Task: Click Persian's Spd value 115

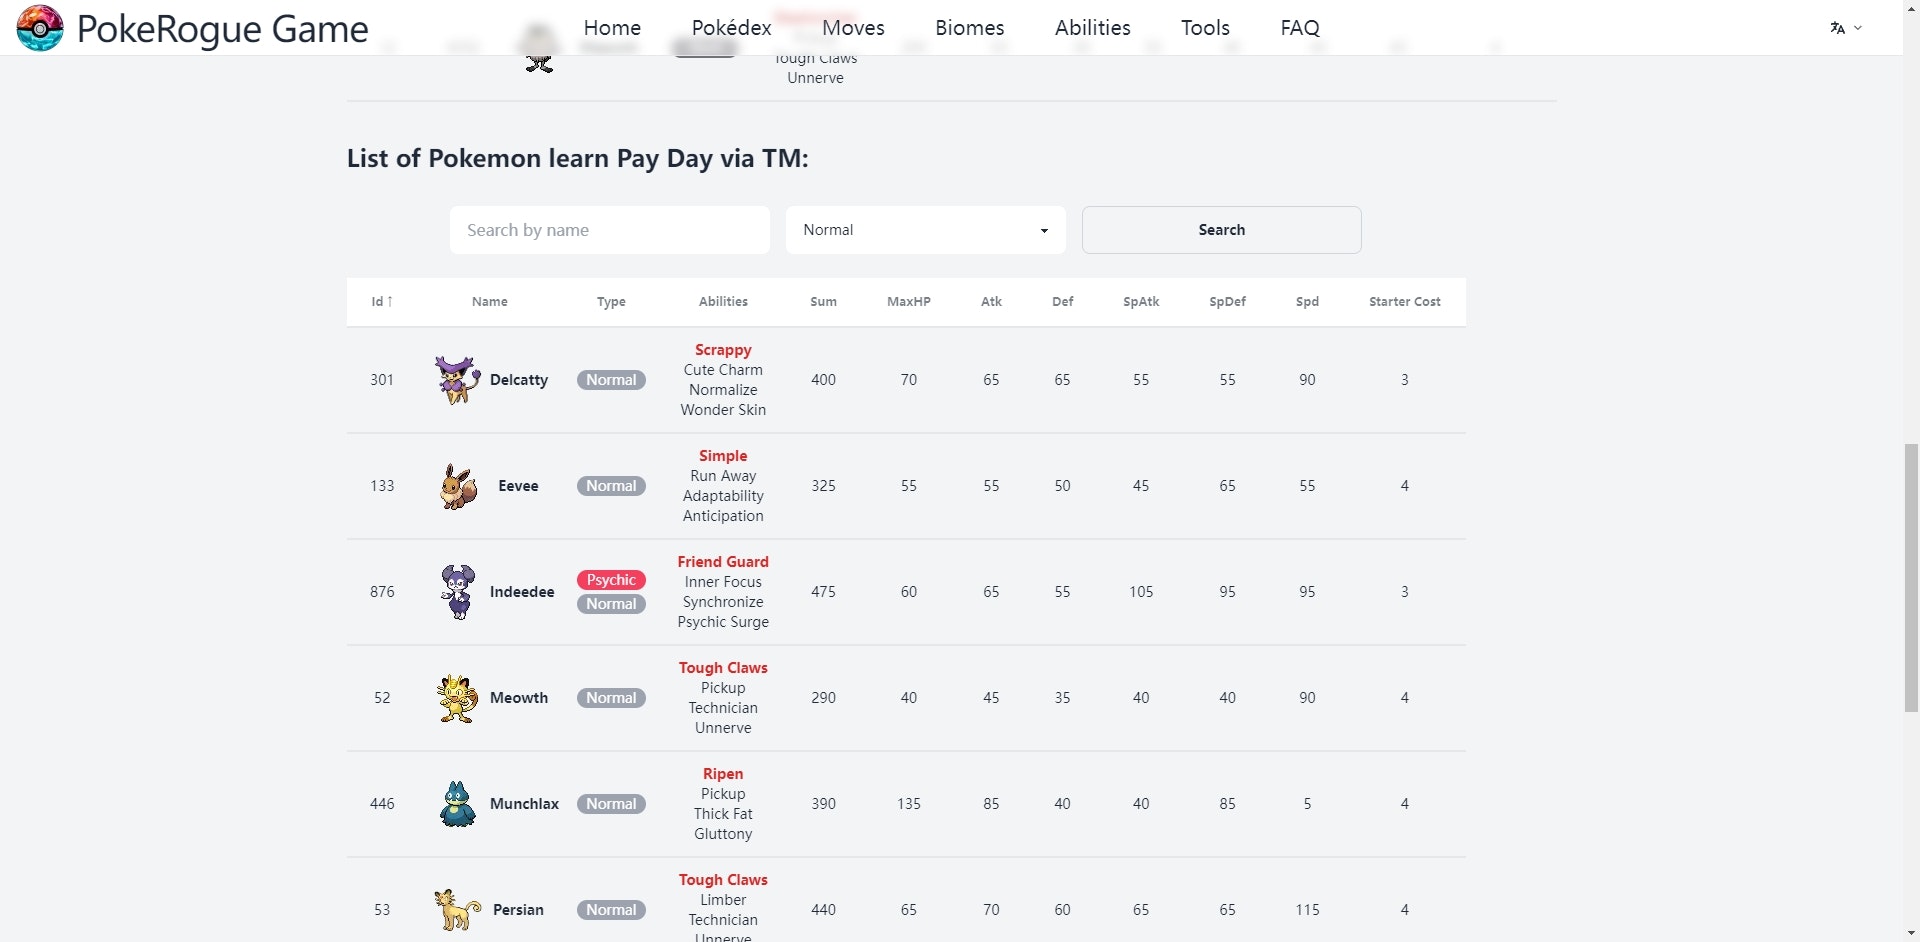Action: [1307, 910]
